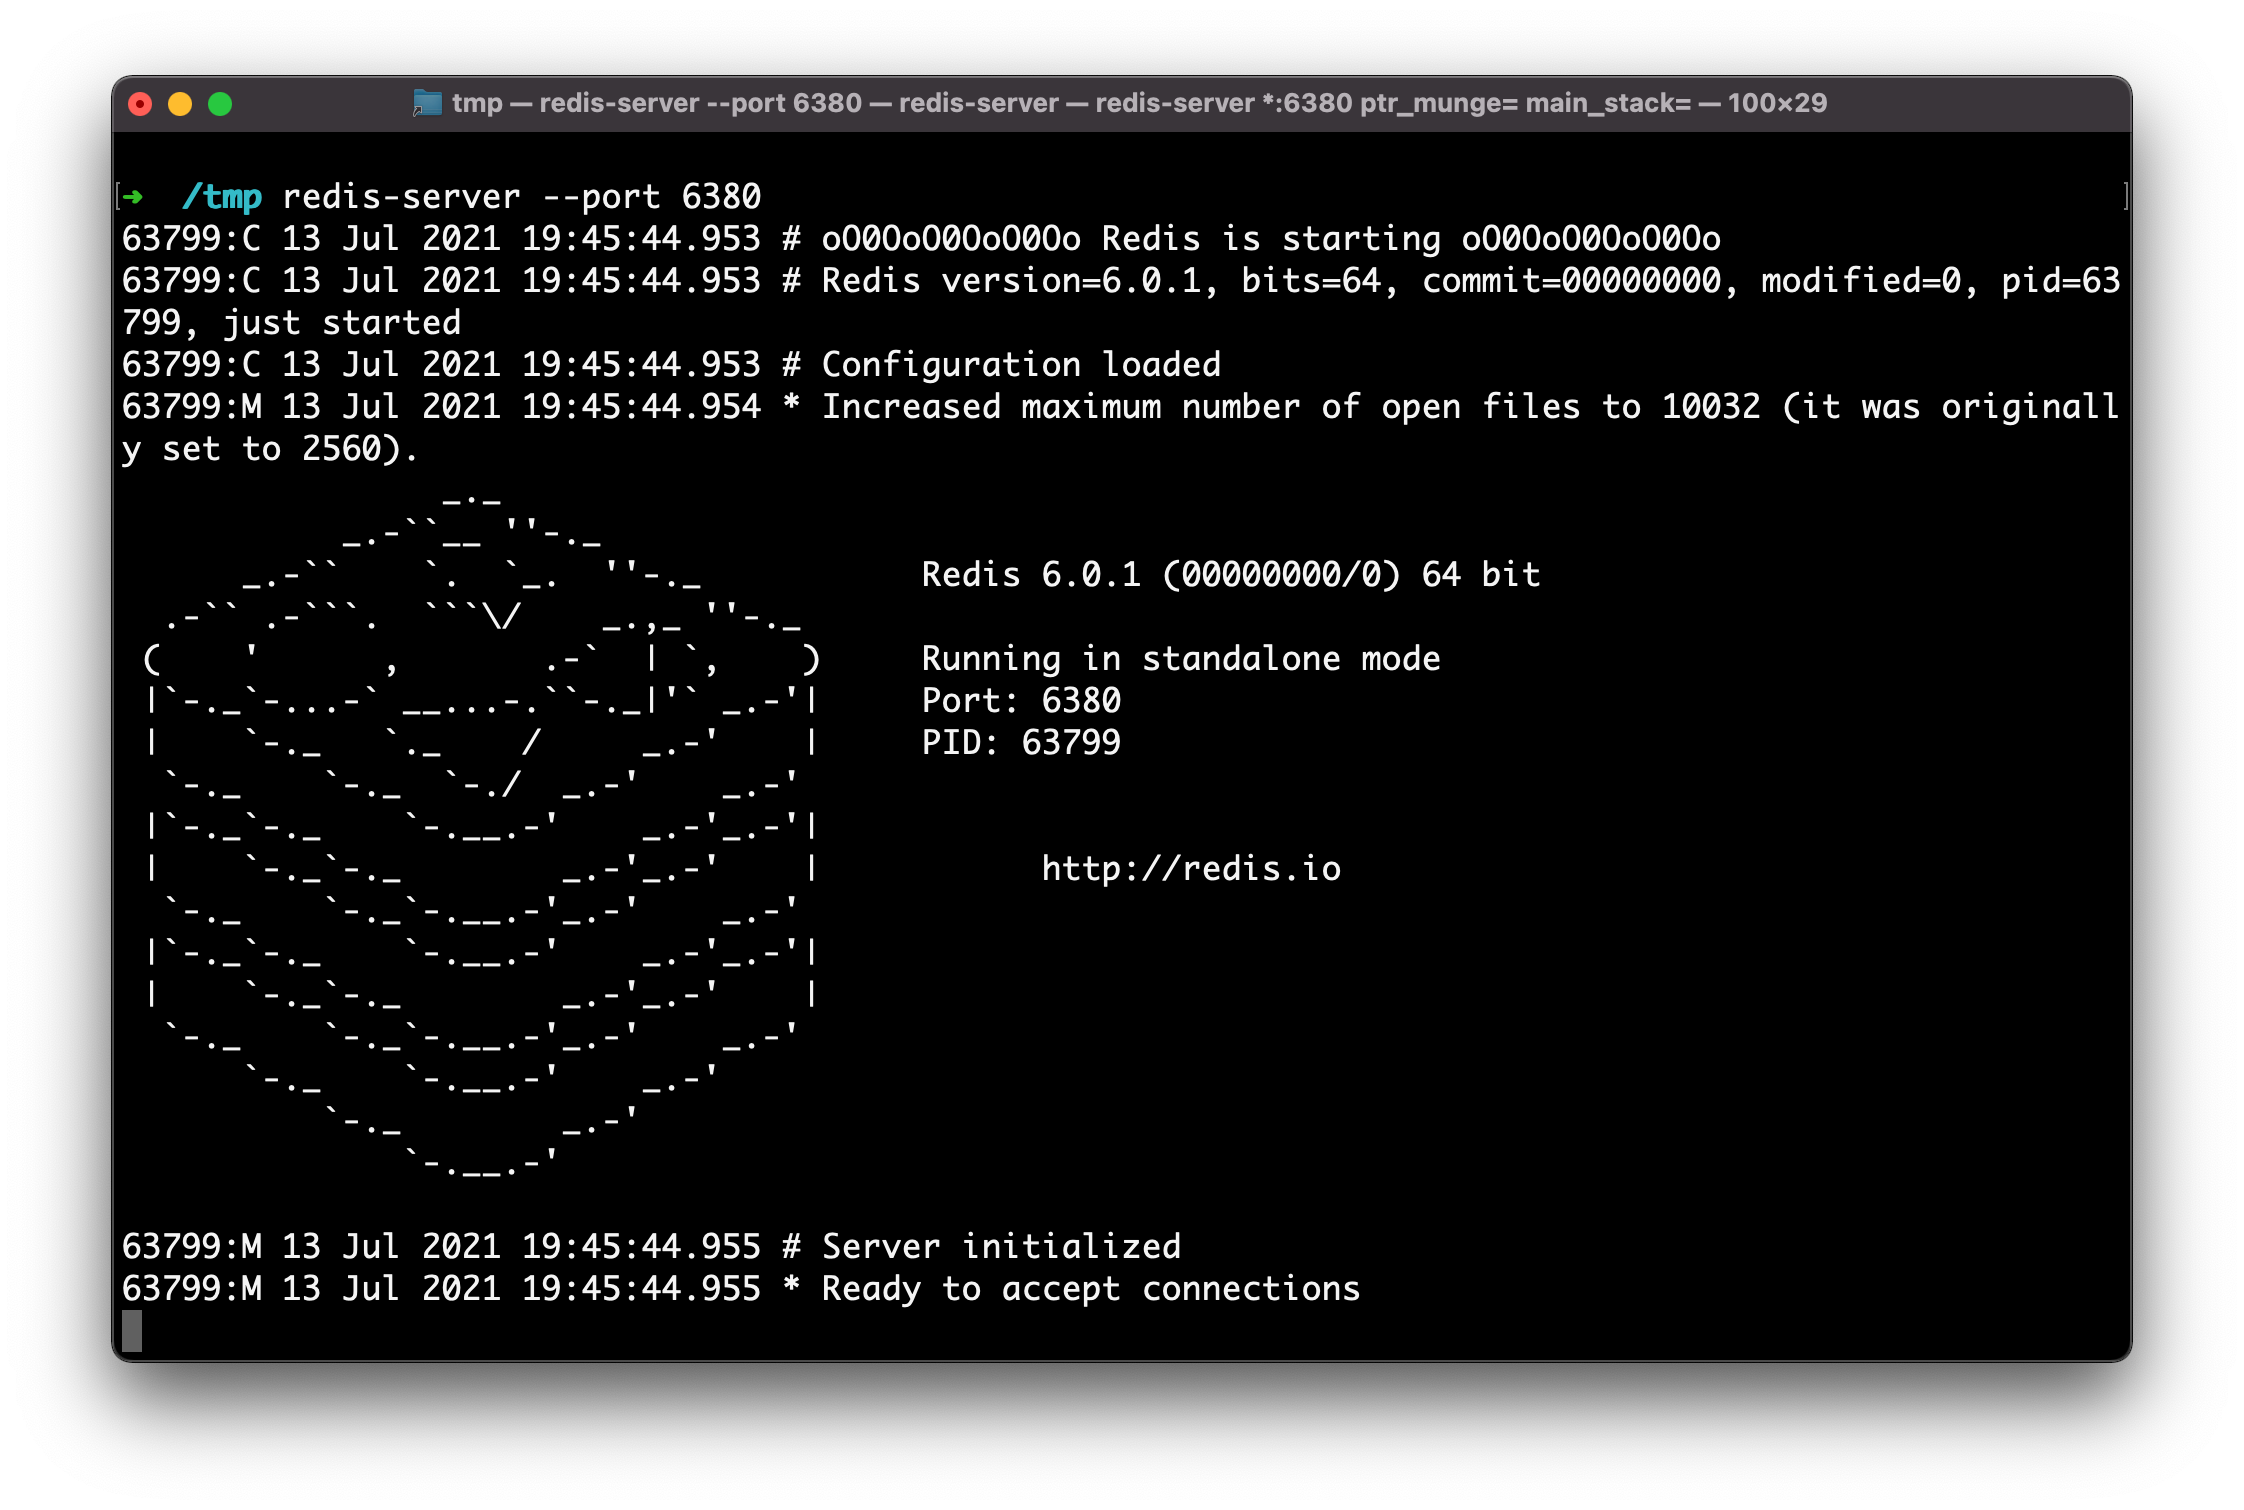Click 'Ready to accept connections' log line

click(1090, 1288)
